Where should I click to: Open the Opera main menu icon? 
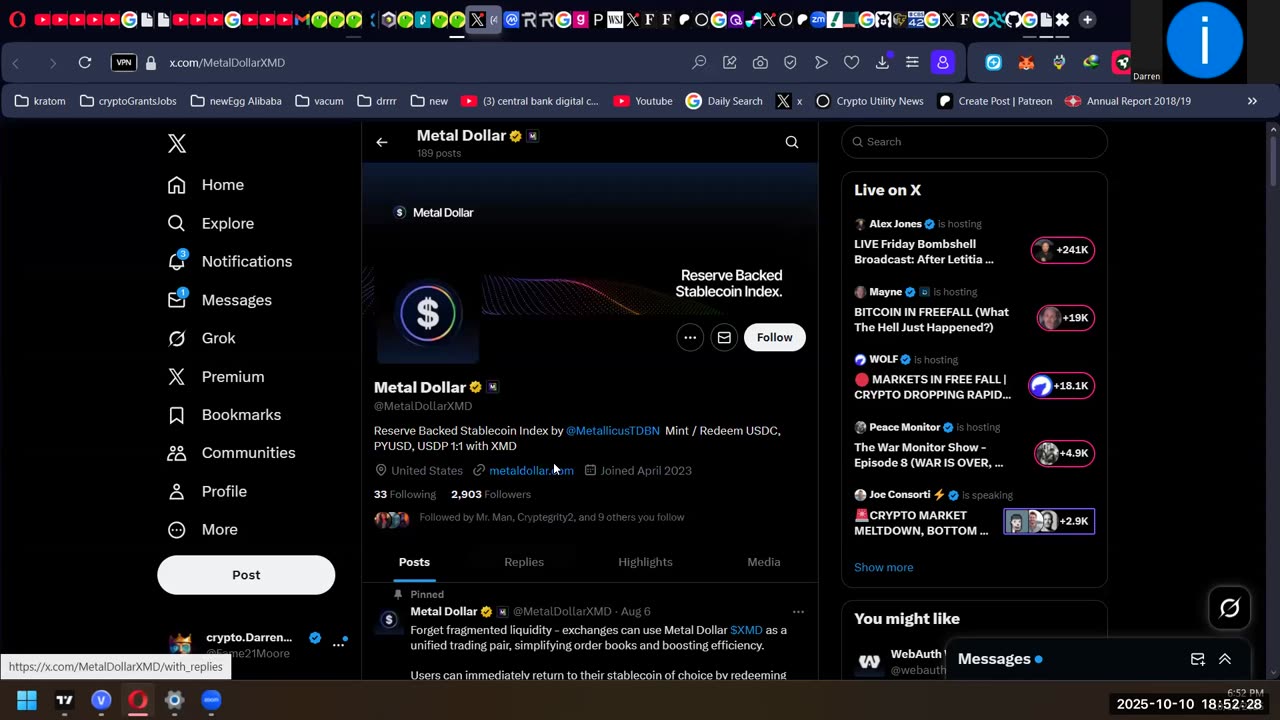[17, 20]
